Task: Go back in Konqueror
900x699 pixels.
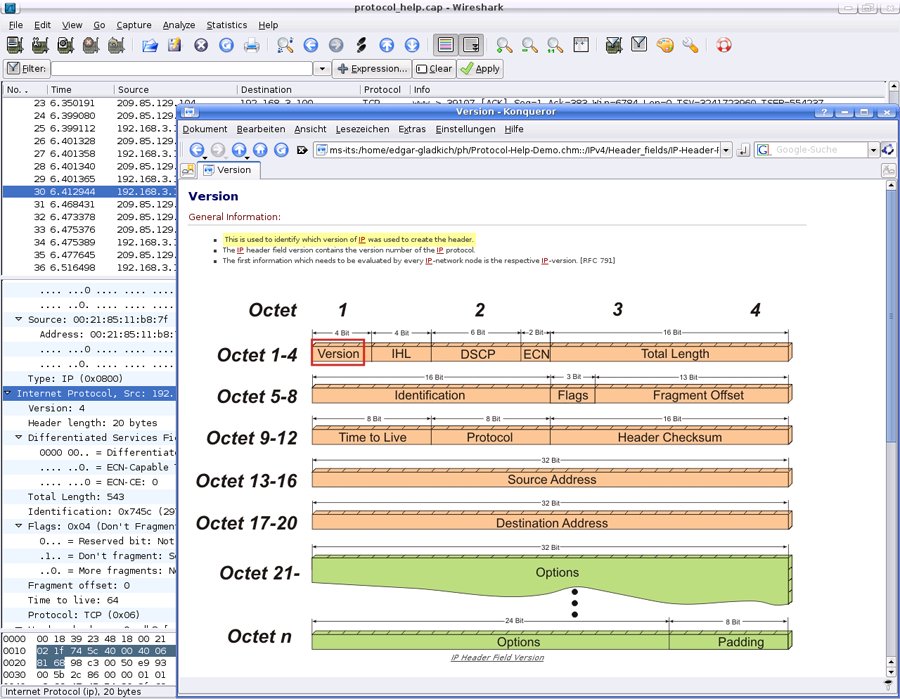Action: (197, 150)
